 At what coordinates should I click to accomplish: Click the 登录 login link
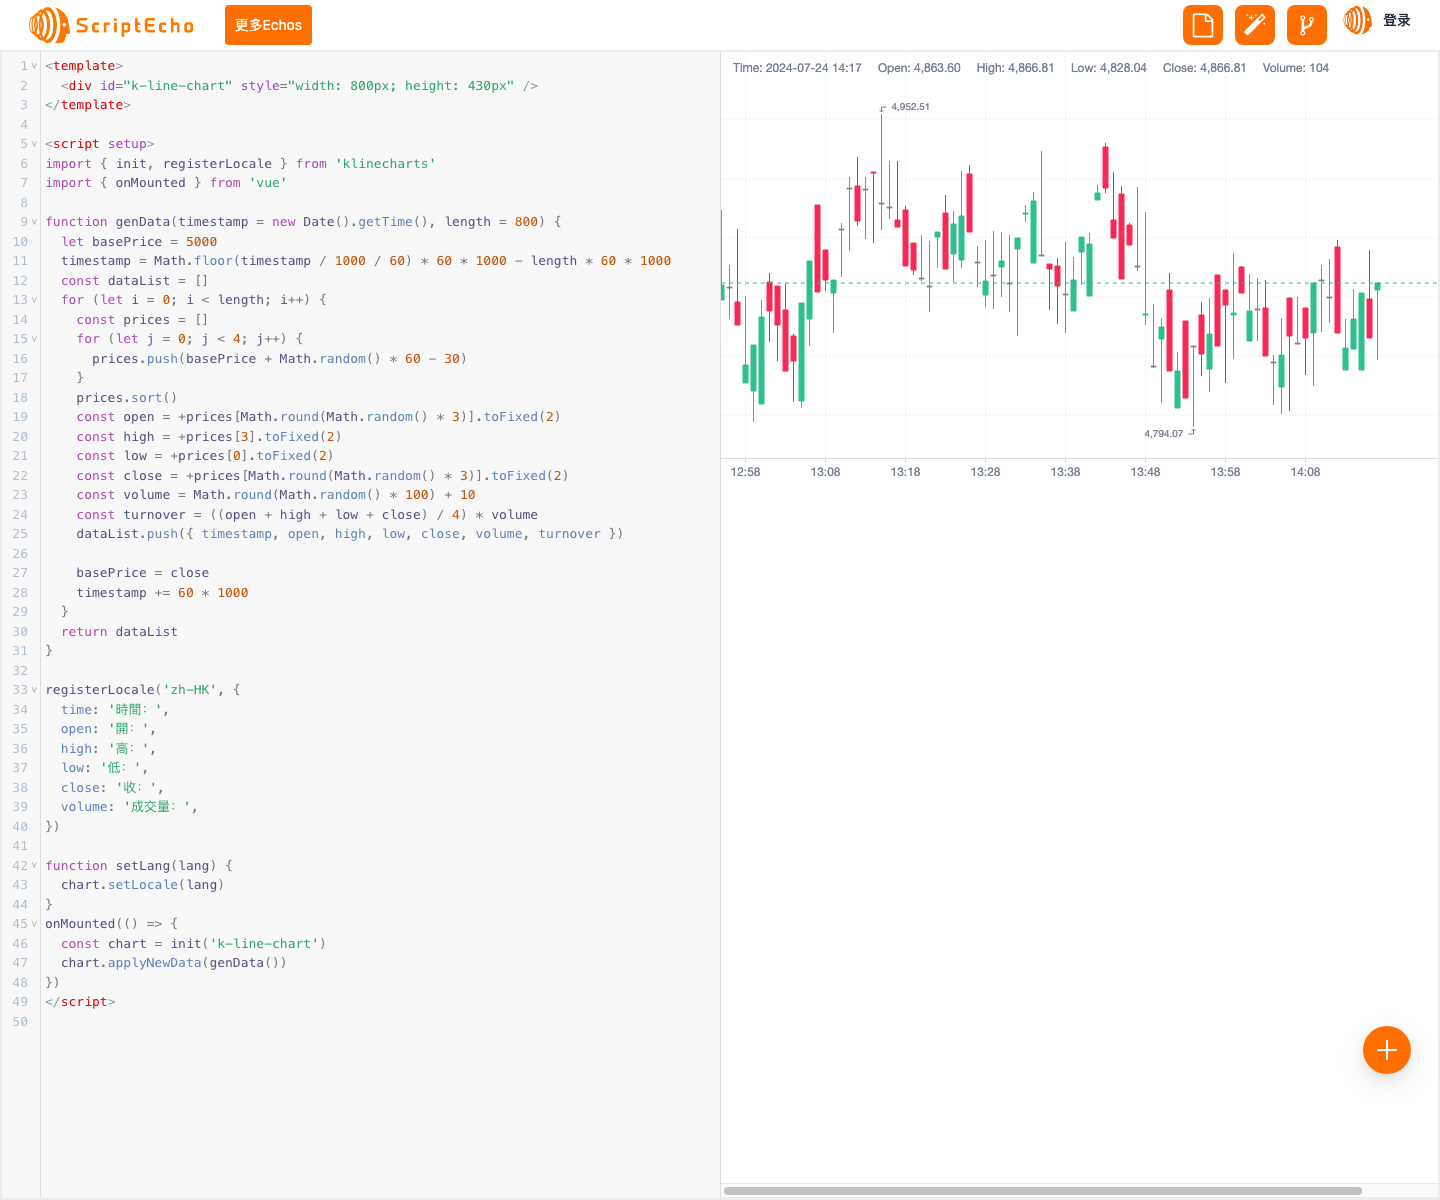1397,20
